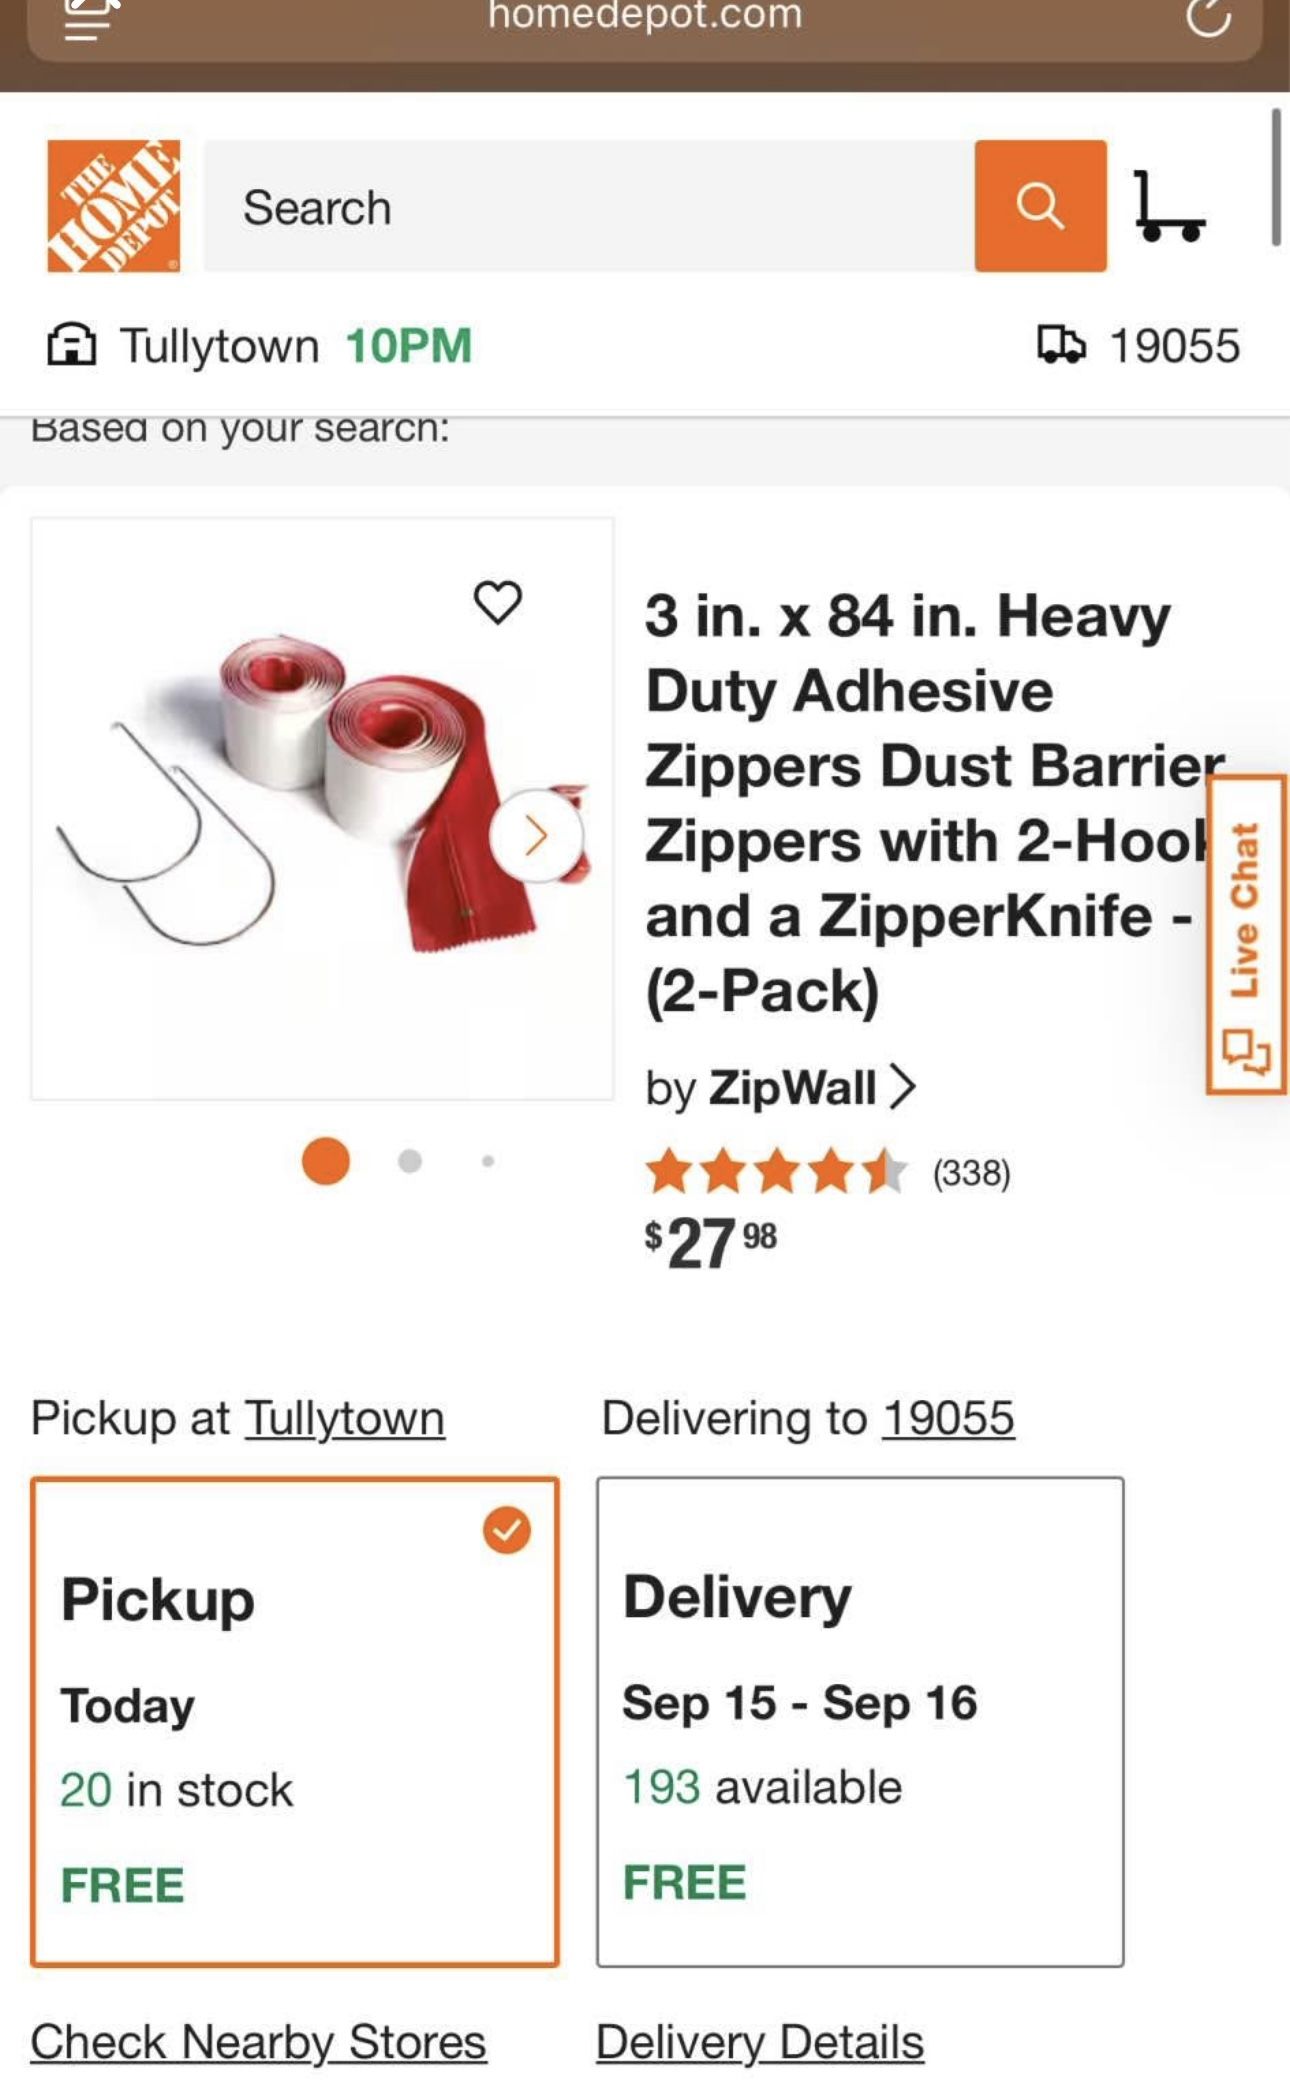Open the Delivery Details link
The image size is (1290, 2100).
click(x=760, y=2042)
